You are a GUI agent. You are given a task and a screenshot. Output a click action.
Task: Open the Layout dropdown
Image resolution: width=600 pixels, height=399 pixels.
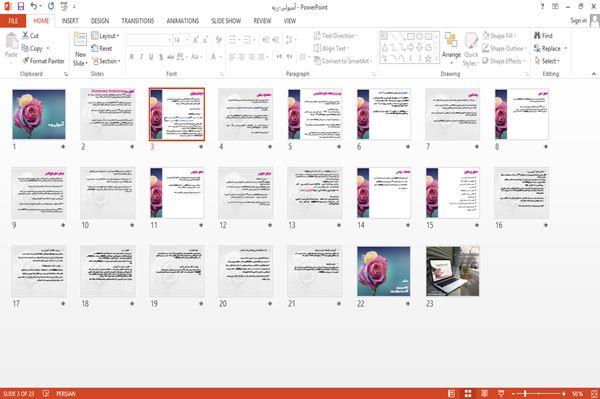(105, 36)
